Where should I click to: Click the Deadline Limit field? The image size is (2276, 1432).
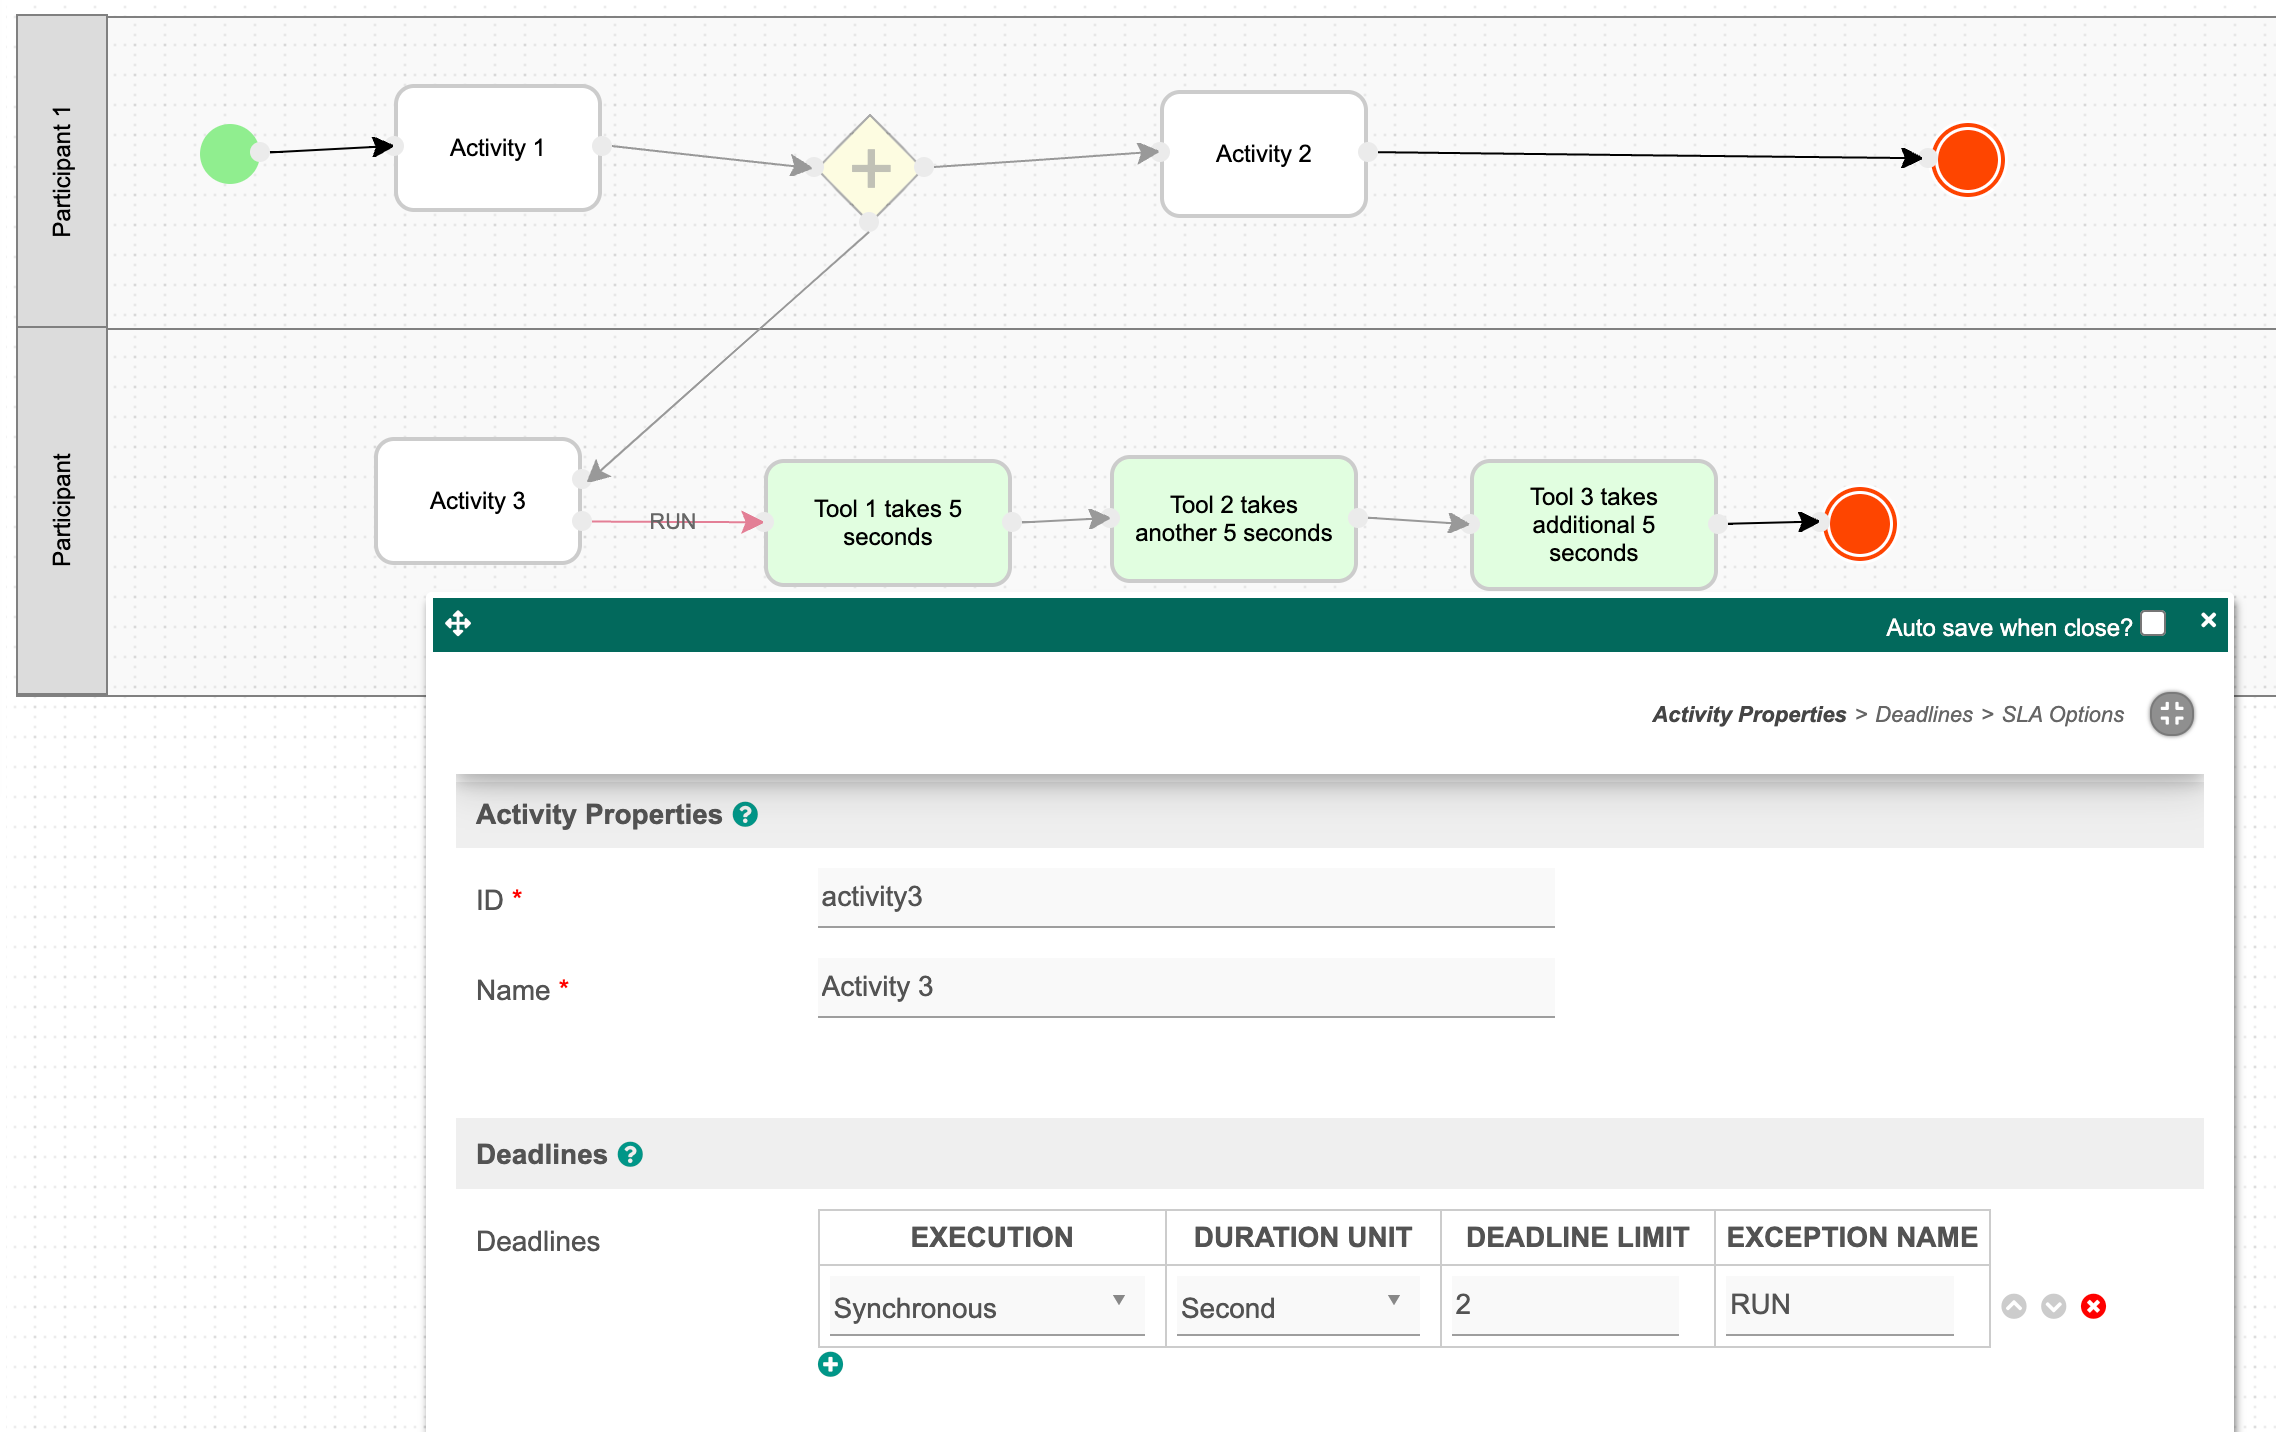tap(1564, 1304)
